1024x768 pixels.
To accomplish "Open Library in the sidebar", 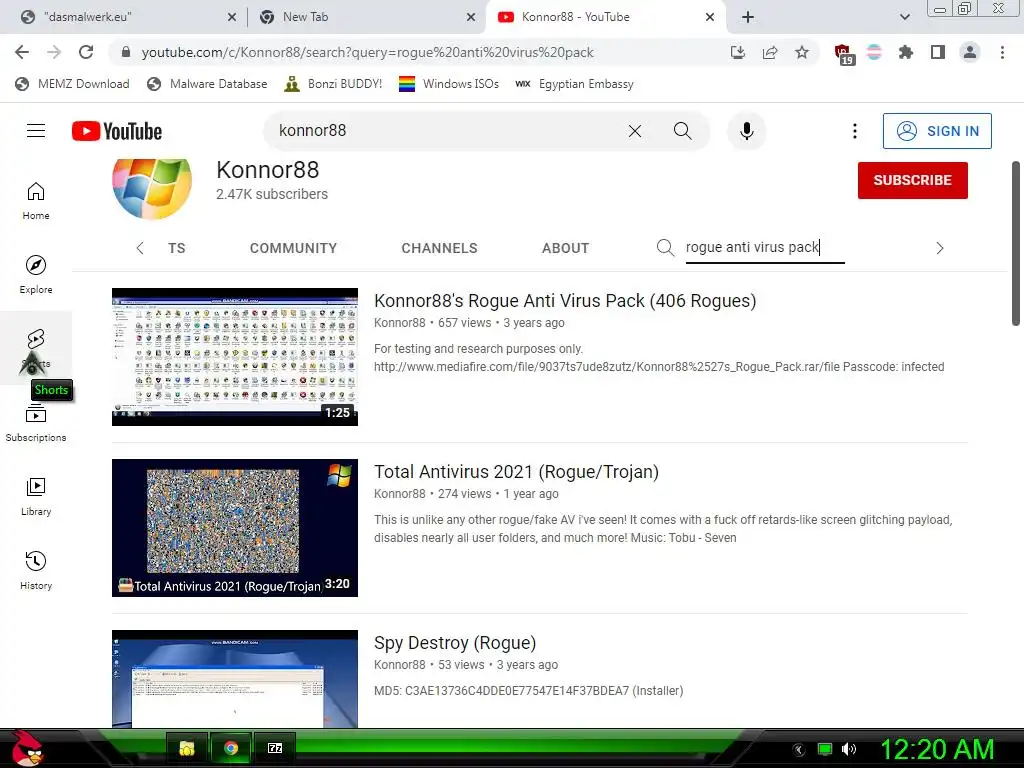I will [36, 497].
